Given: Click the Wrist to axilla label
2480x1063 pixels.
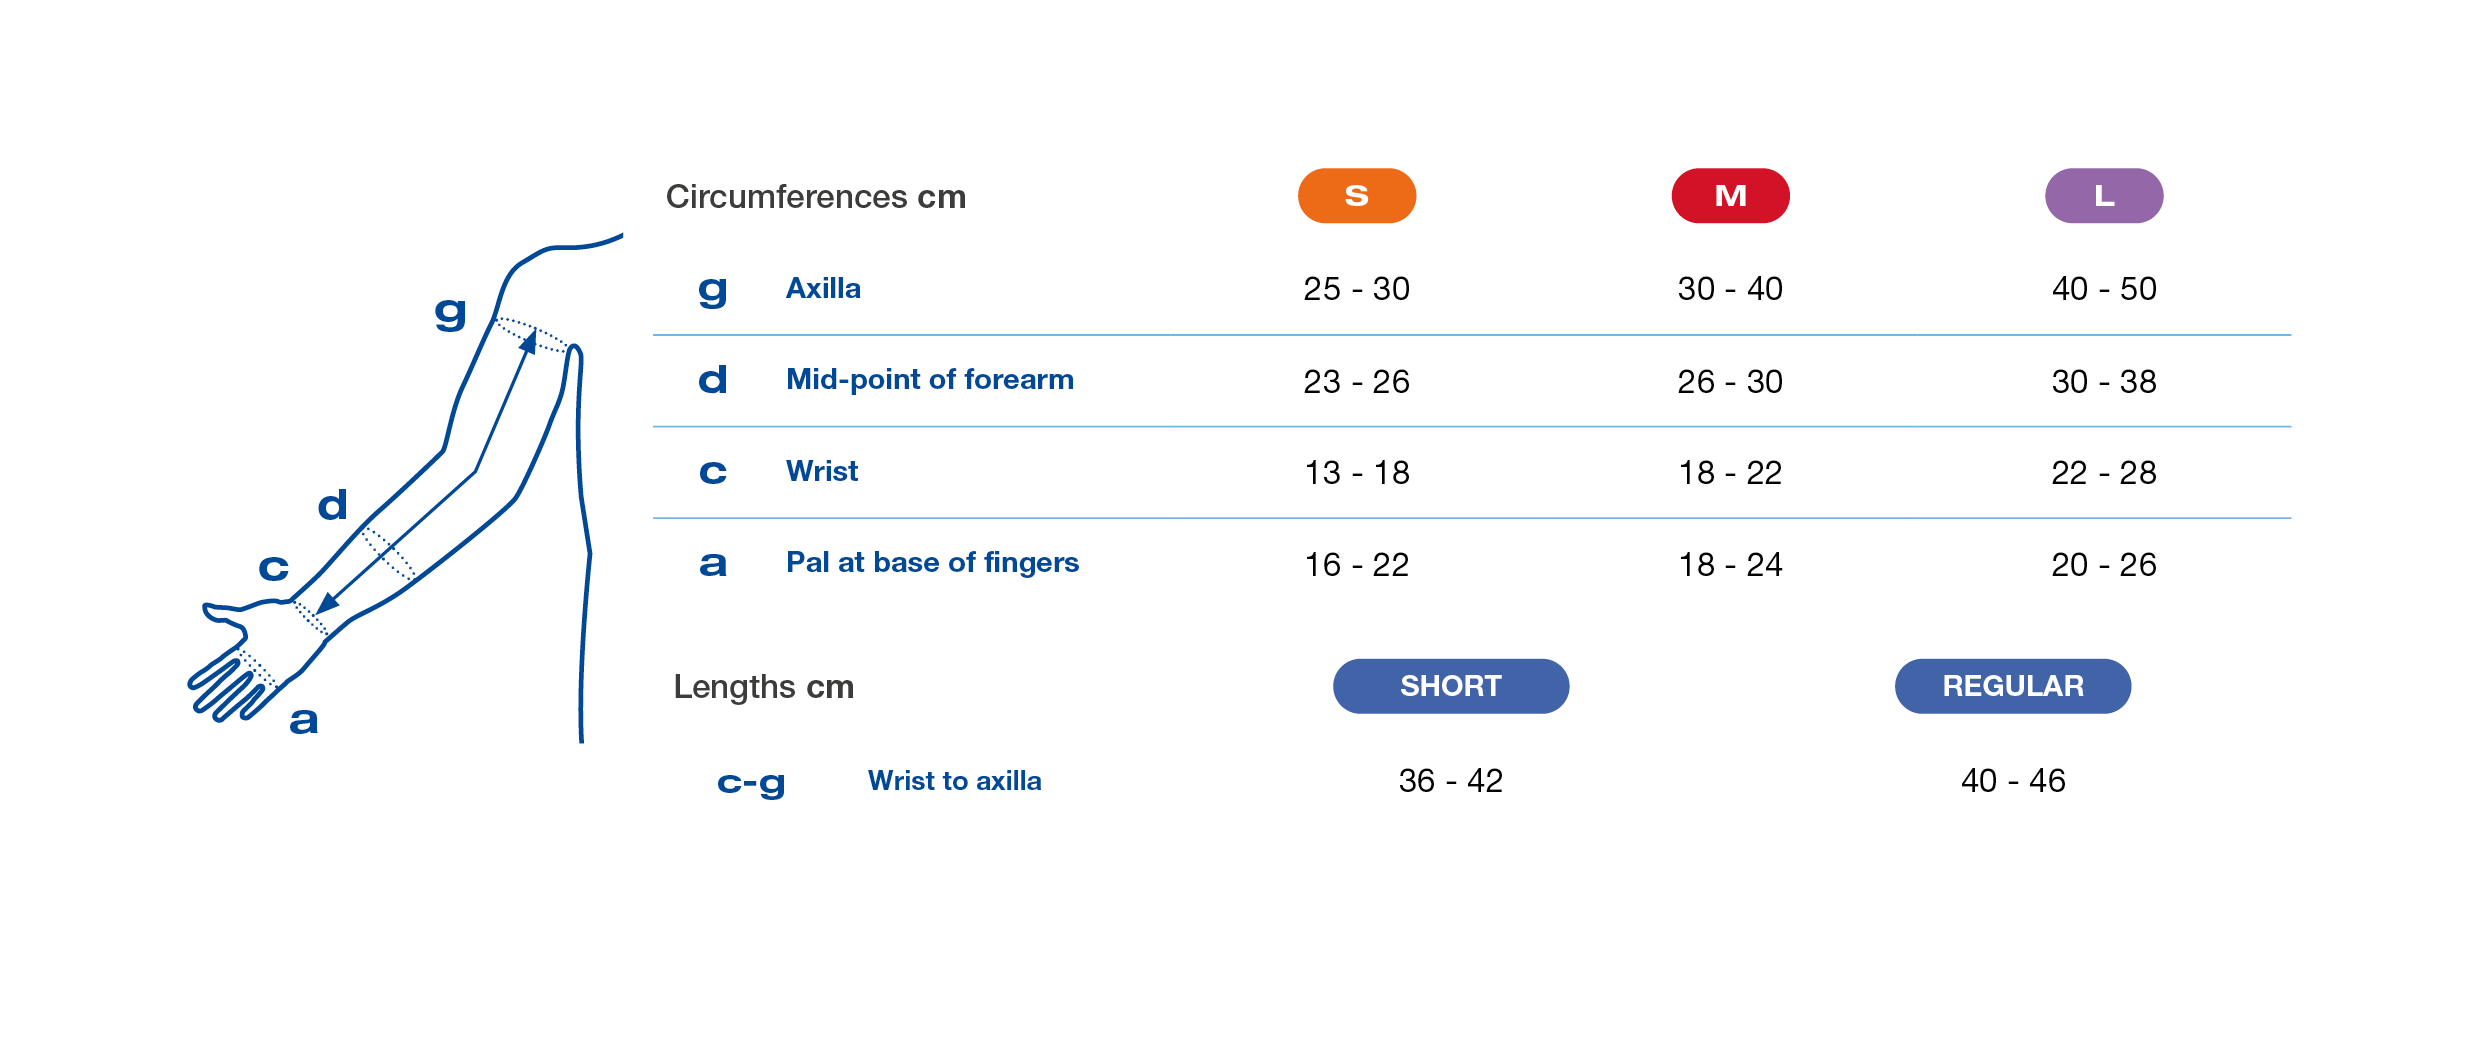Looking at the screenshot, I should (954, 780).
